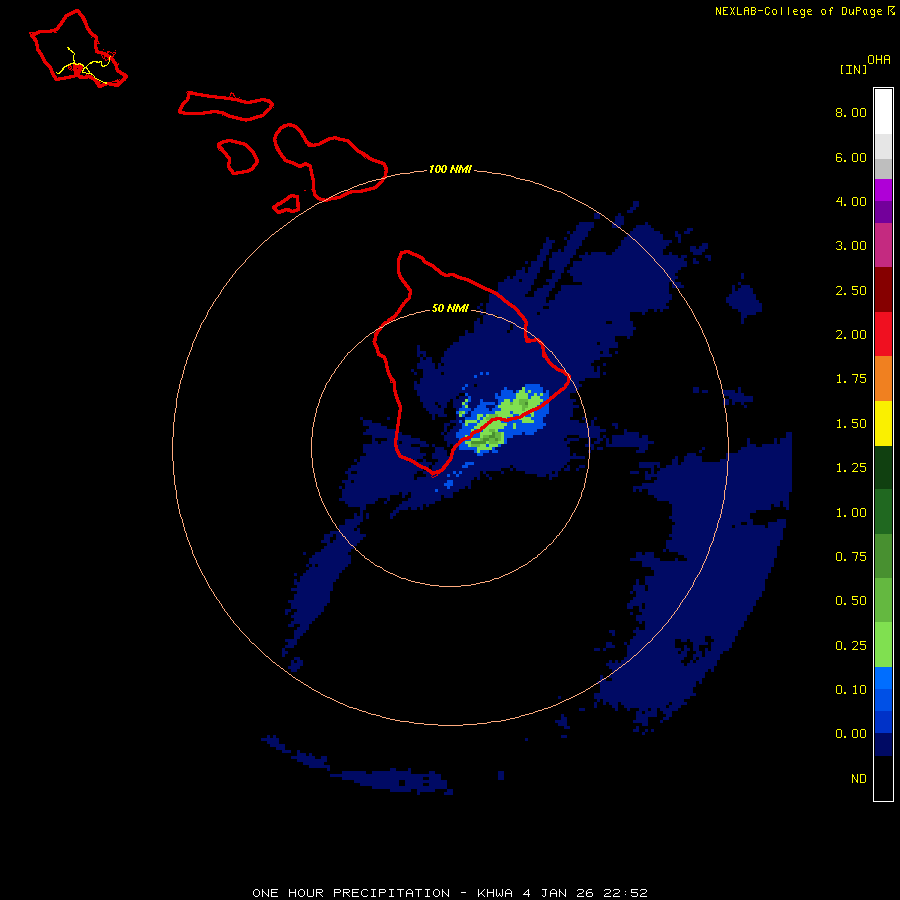Click the 6.00 legend value
The height and width of the screenshot is (900, 900).
(x=851, y=157)
